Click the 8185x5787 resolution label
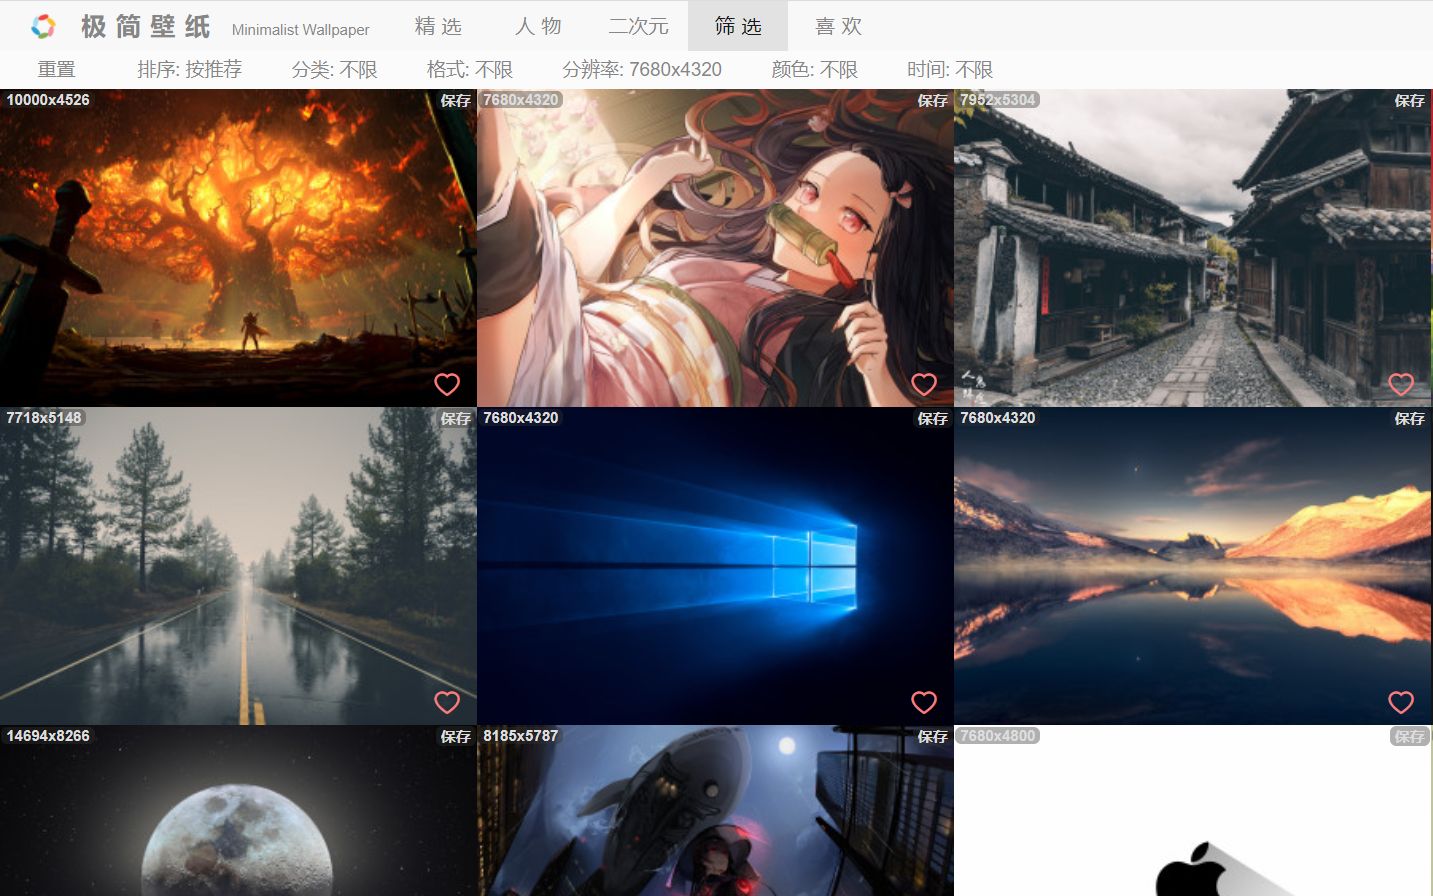Image resolution: width=1433 pixels, height=896 pixels. point(521,736)
